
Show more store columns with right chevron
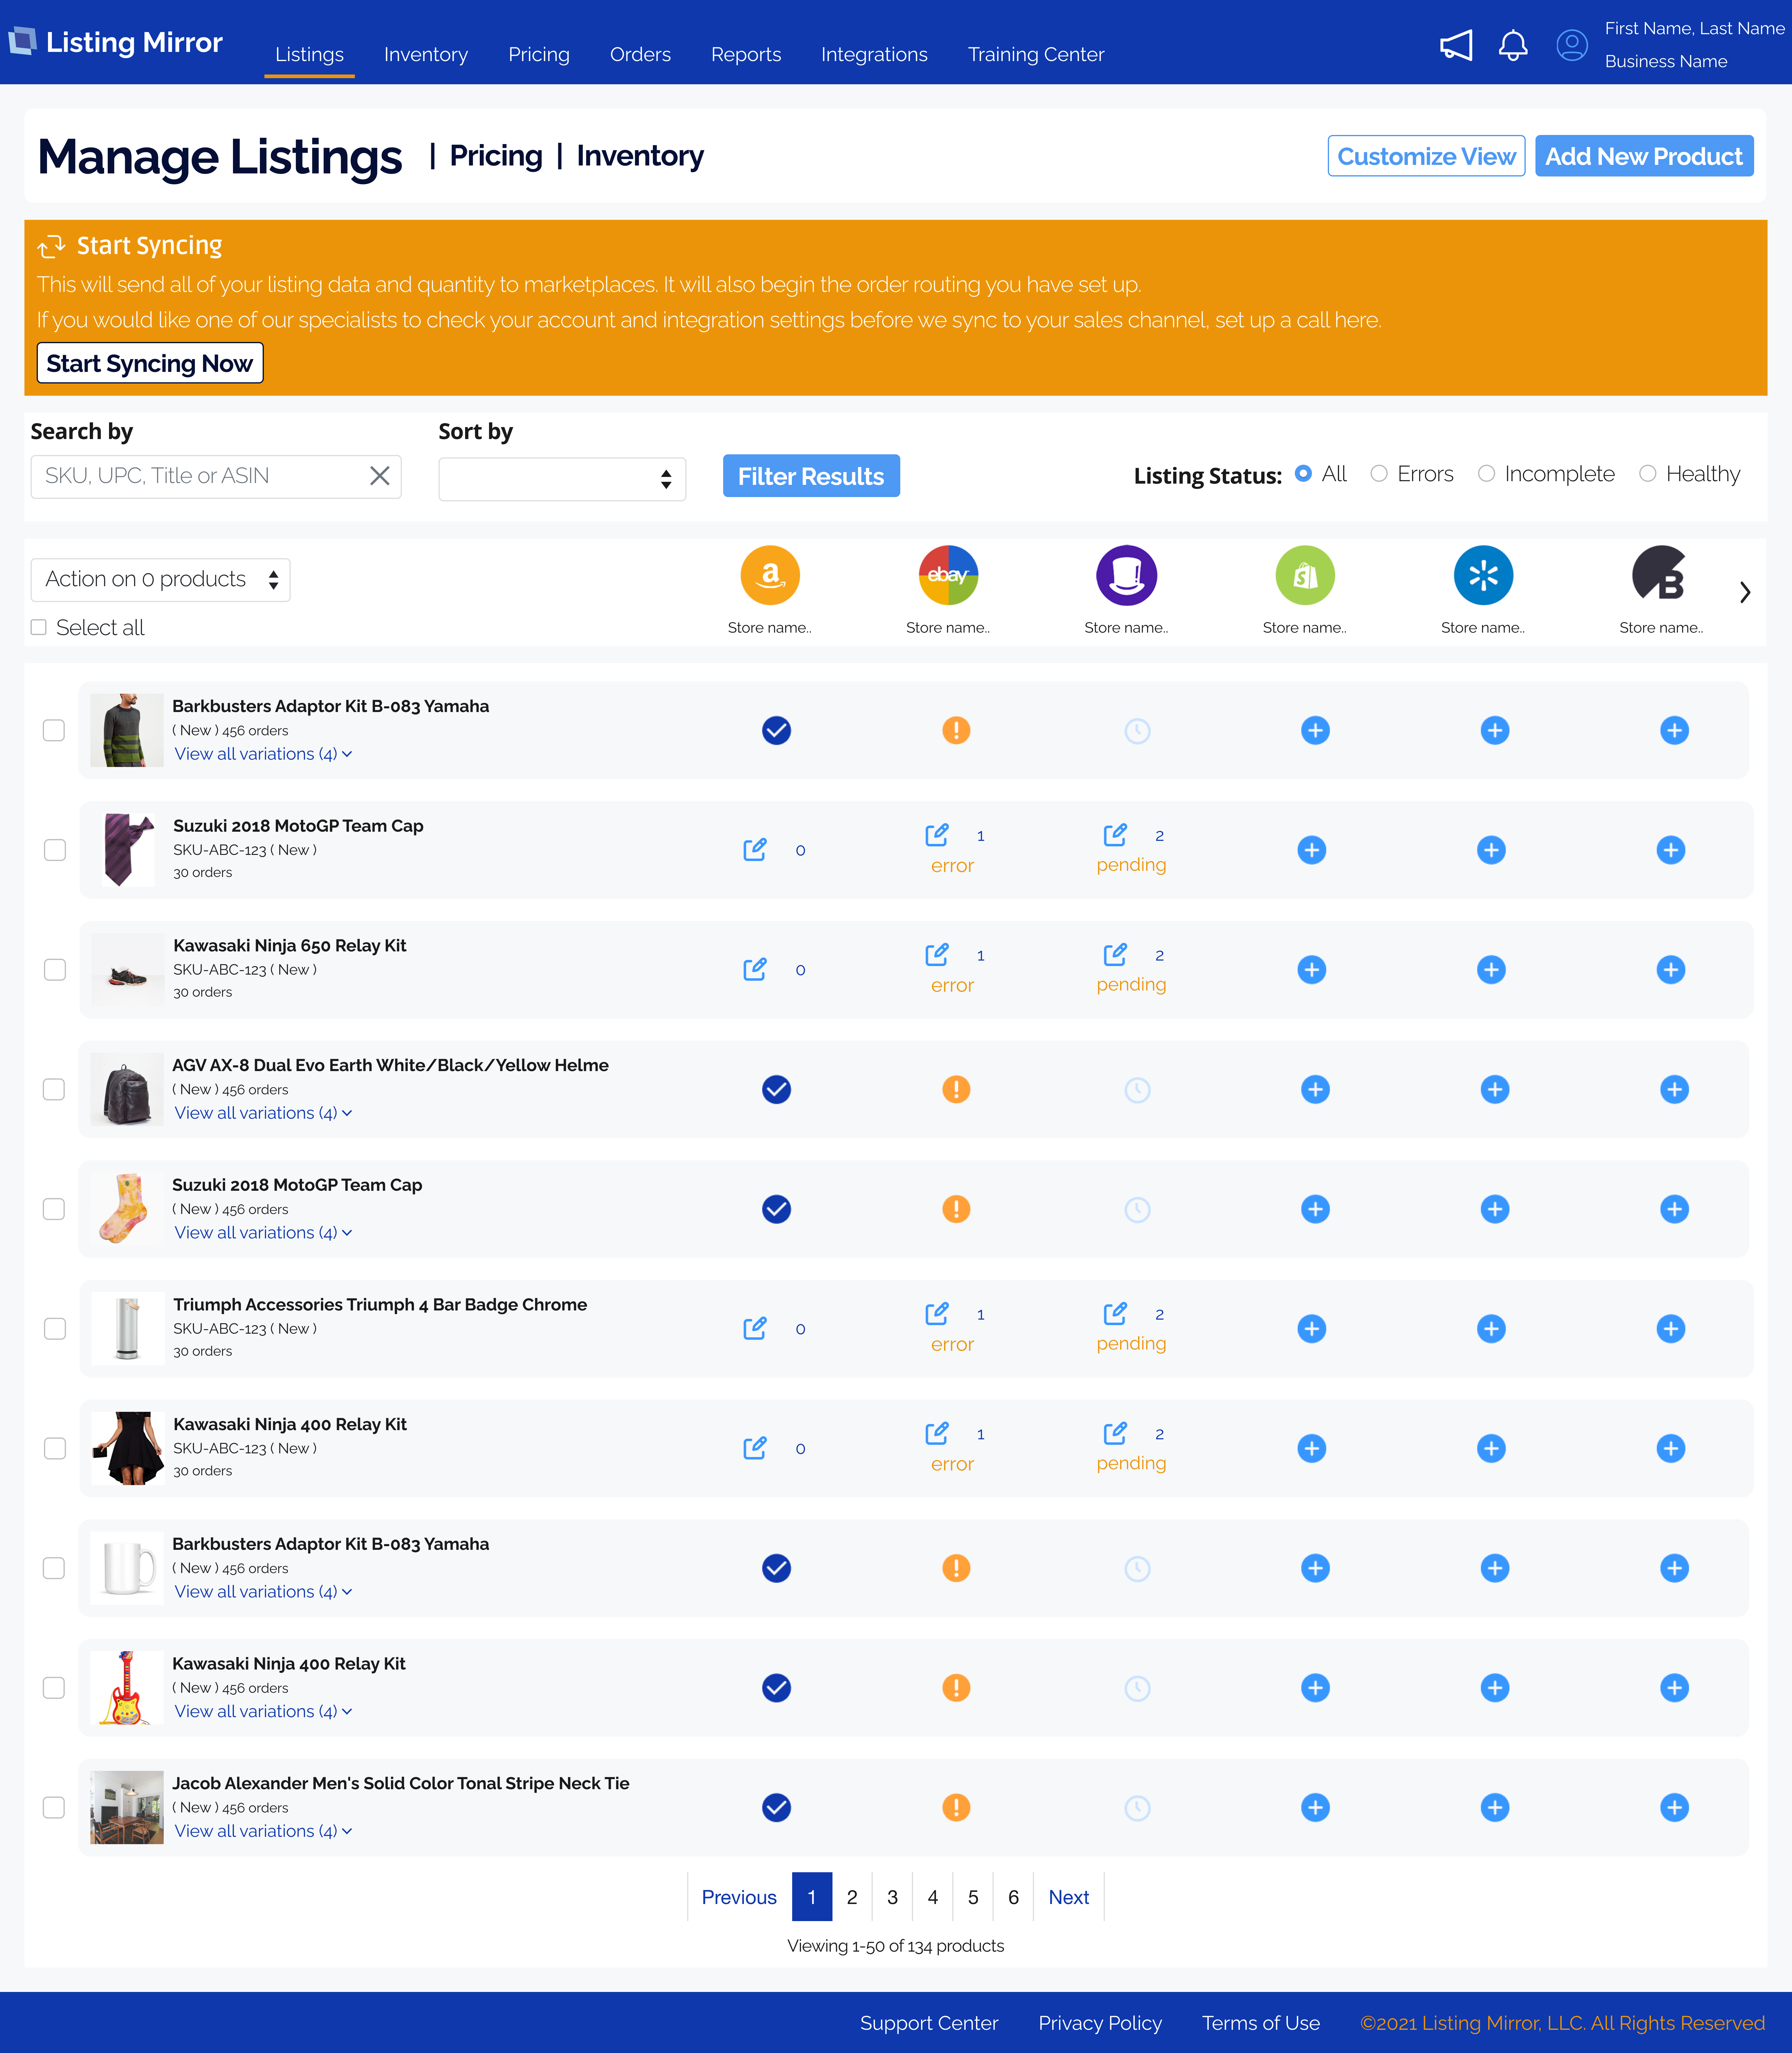pyautogui.click(x=1745, y=592)
